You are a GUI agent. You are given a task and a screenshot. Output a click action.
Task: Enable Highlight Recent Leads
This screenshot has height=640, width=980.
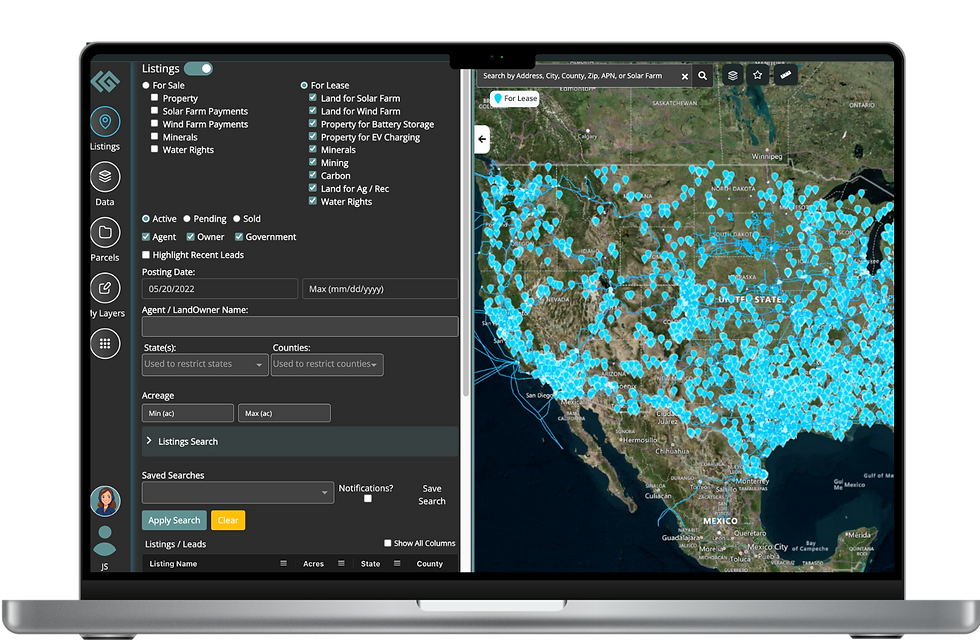146,253
